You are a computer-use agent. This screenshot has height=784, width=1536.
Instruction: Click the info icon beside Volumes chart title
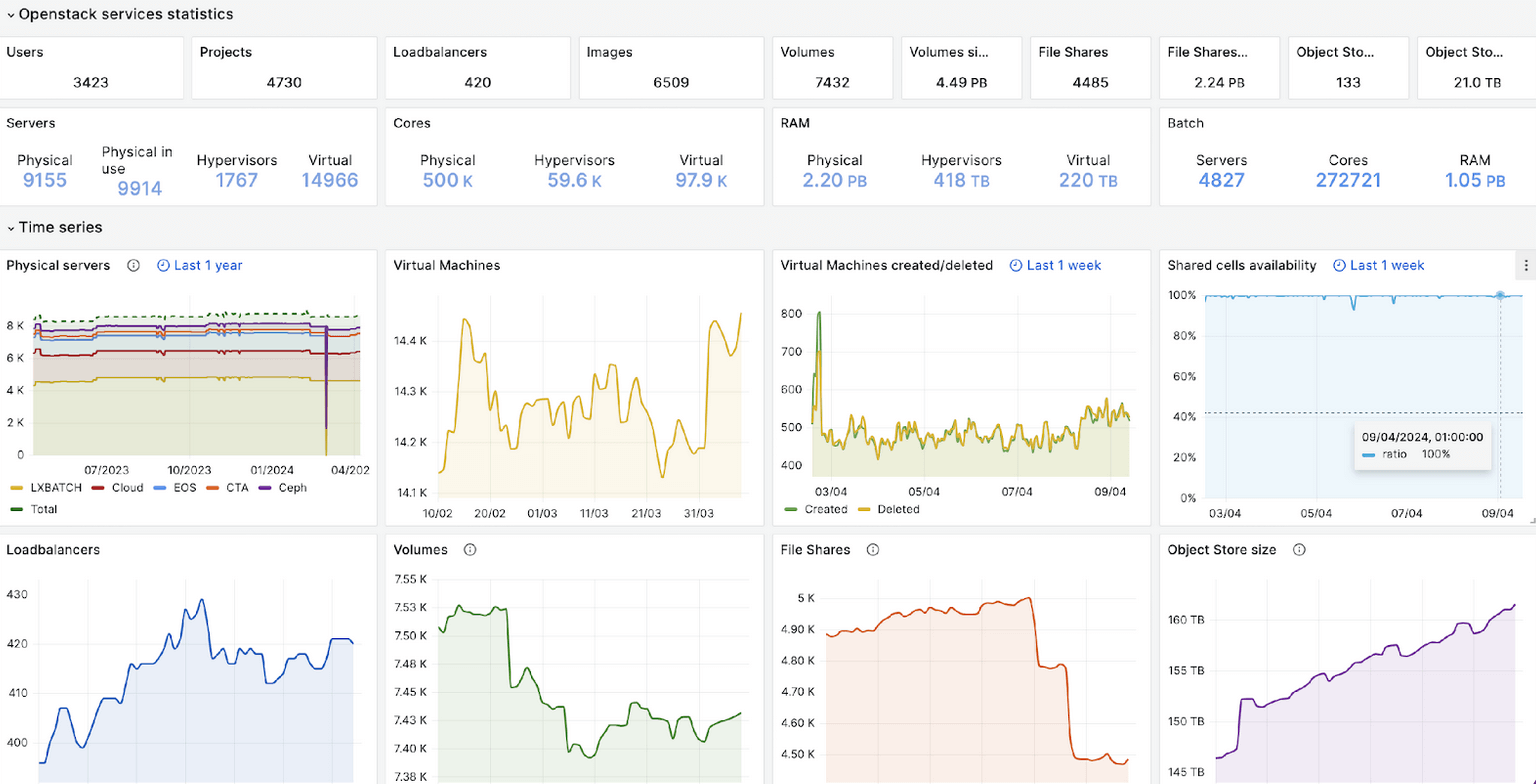click(470, 549)
